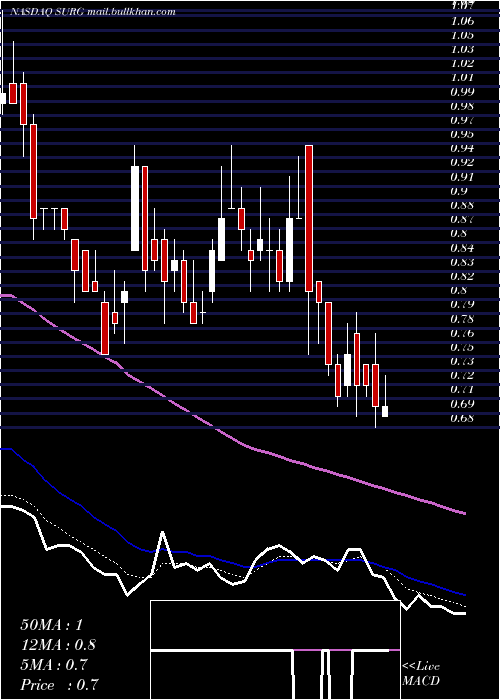Click the 0.71 price axis label
Image resolution: width=500 pixels, height=700 pixels.
coord(464,390)
